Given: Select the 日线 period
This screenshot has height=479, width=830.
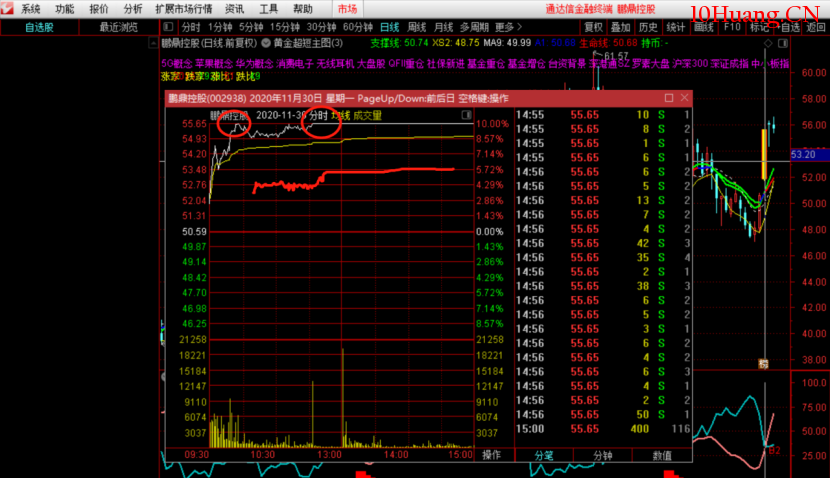Looking at the screenshot, I should (390, 27).
